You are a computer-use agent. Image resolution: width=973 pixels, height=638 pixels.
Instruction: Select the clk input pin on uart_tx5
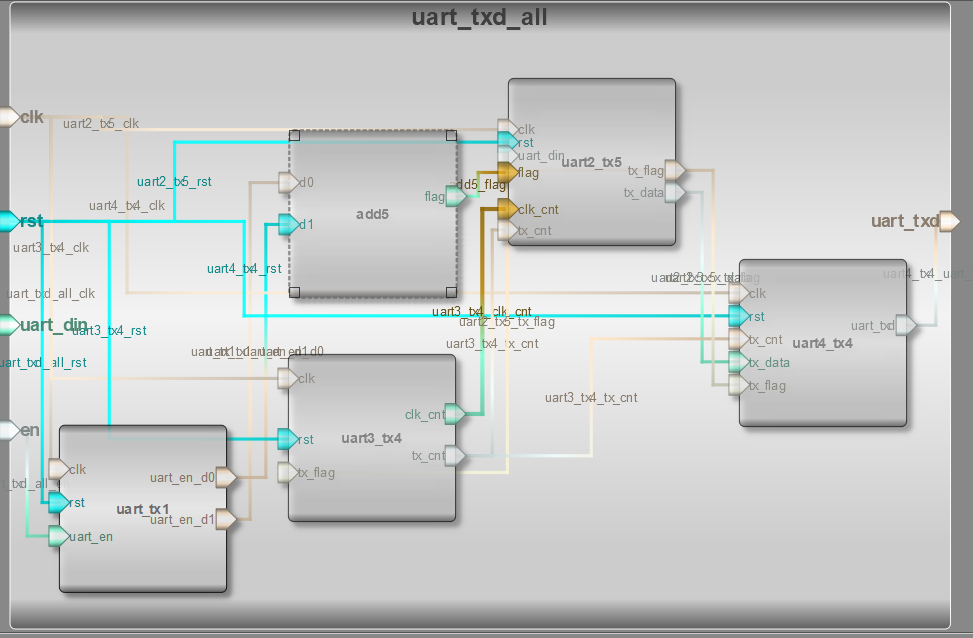click(508, 129)
